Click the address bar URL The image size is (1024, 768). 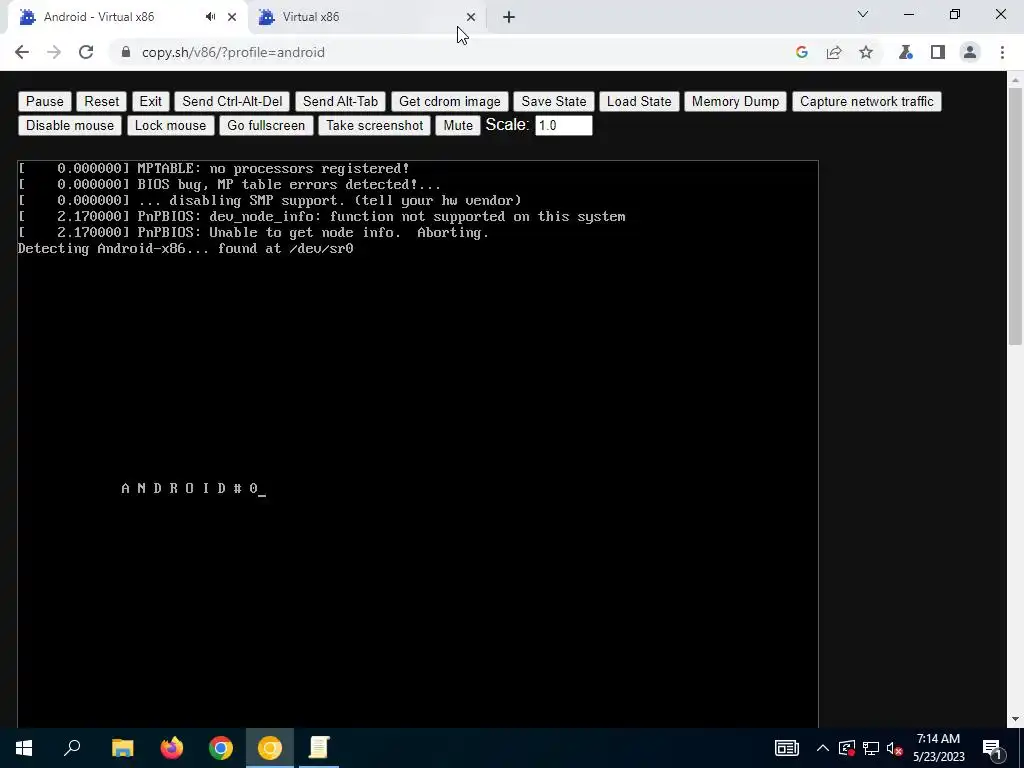(x=233, y=52)
